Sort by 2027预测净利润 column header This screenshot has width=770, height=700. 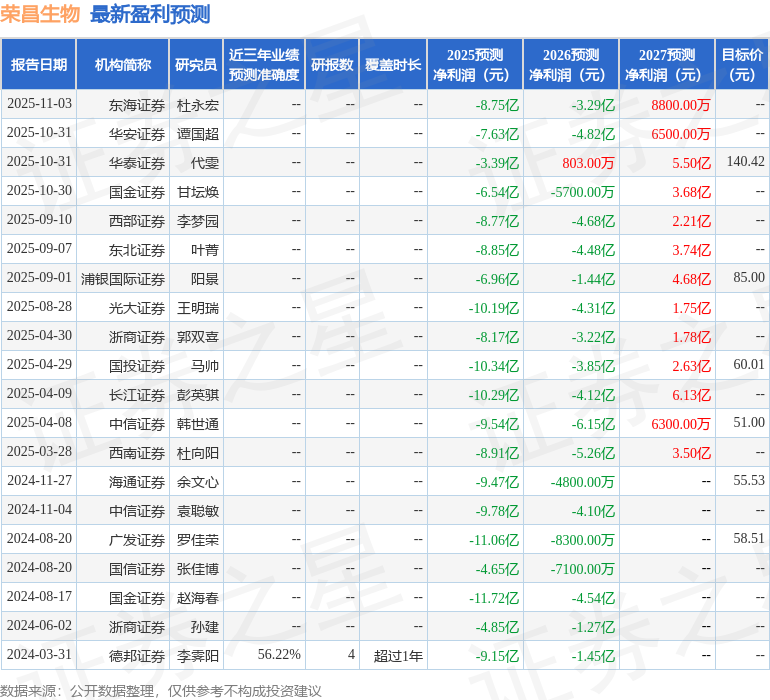[x=667, y=65]
